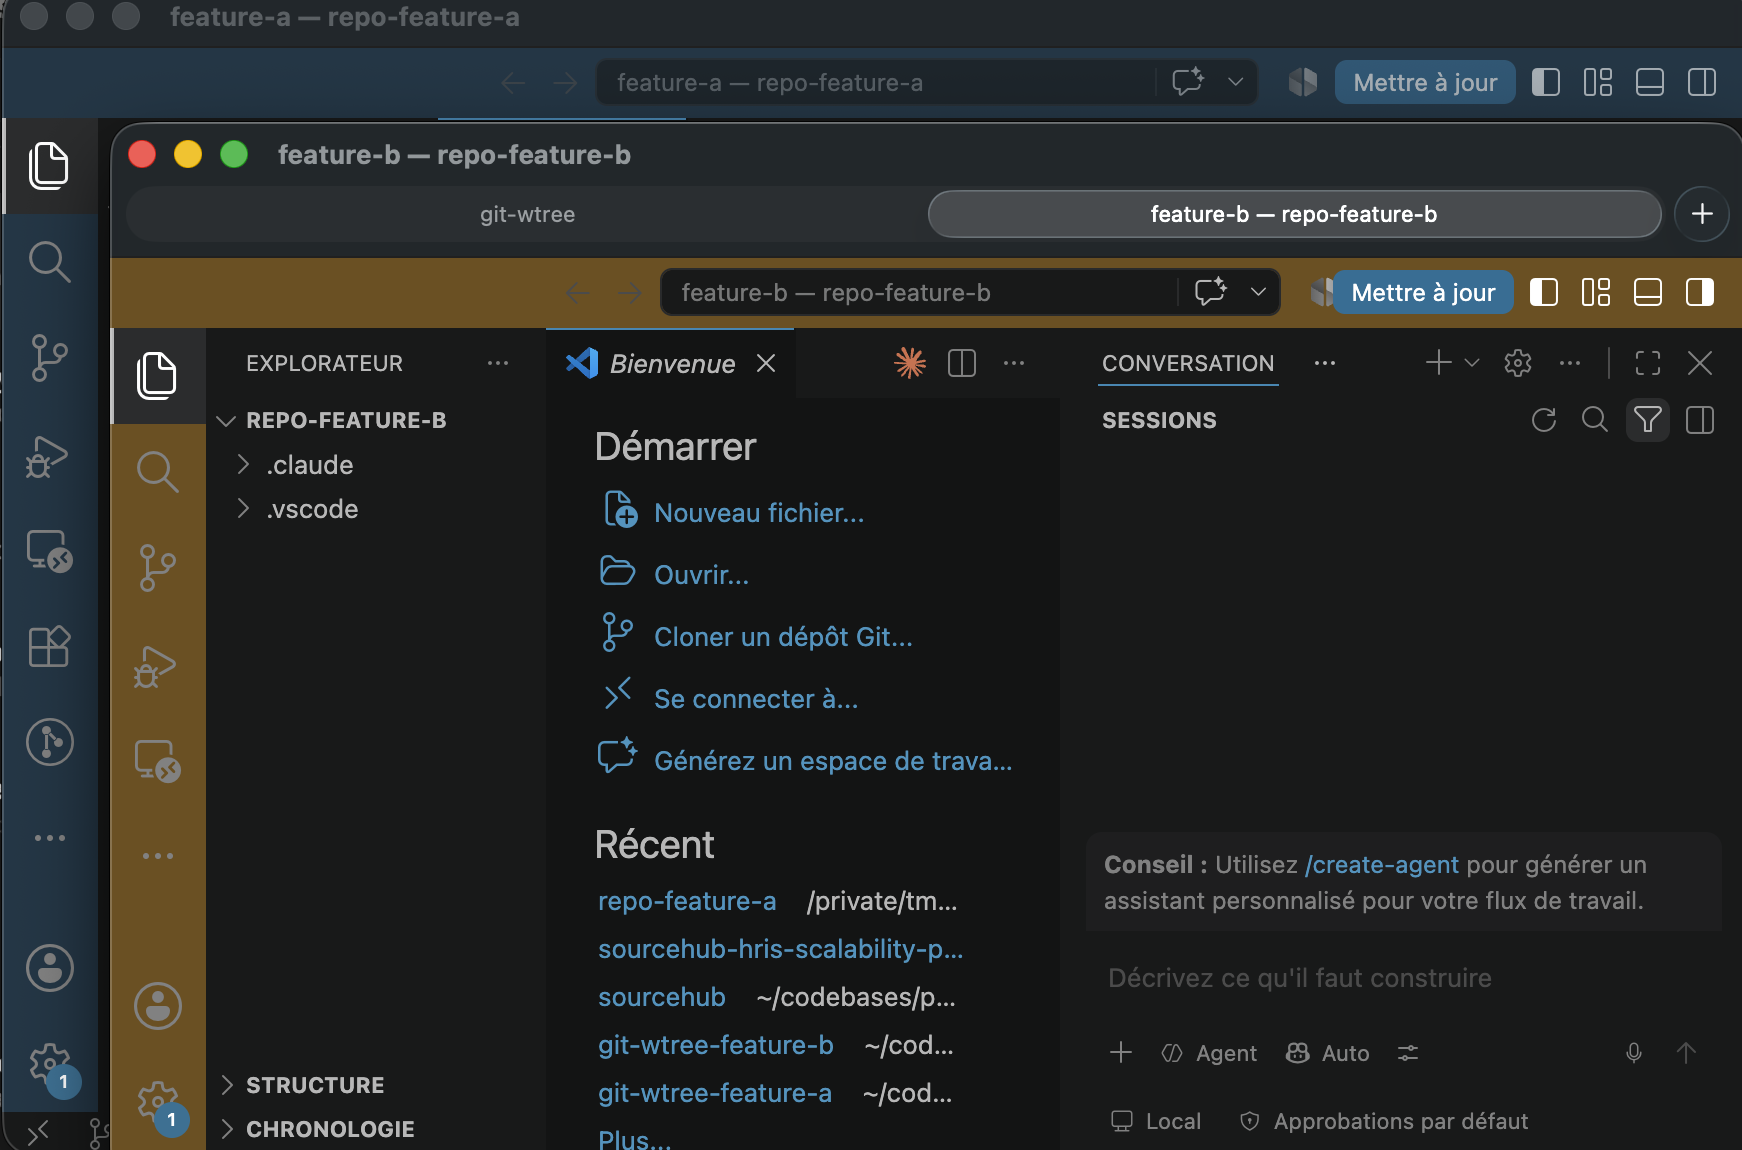Open Run and Debug in feature-a window
Viewport: 1742px width, 1150px height.
(46, 456)
